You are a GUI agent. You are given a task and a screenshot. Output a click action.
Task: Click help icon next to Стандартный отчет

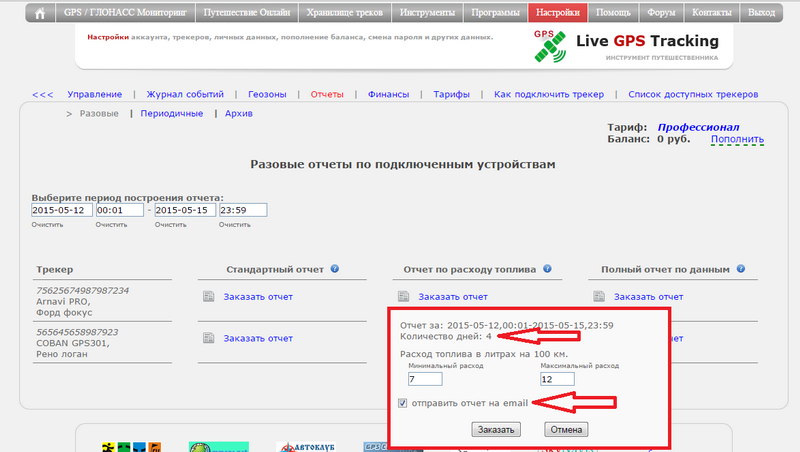(x=334, y=269)
